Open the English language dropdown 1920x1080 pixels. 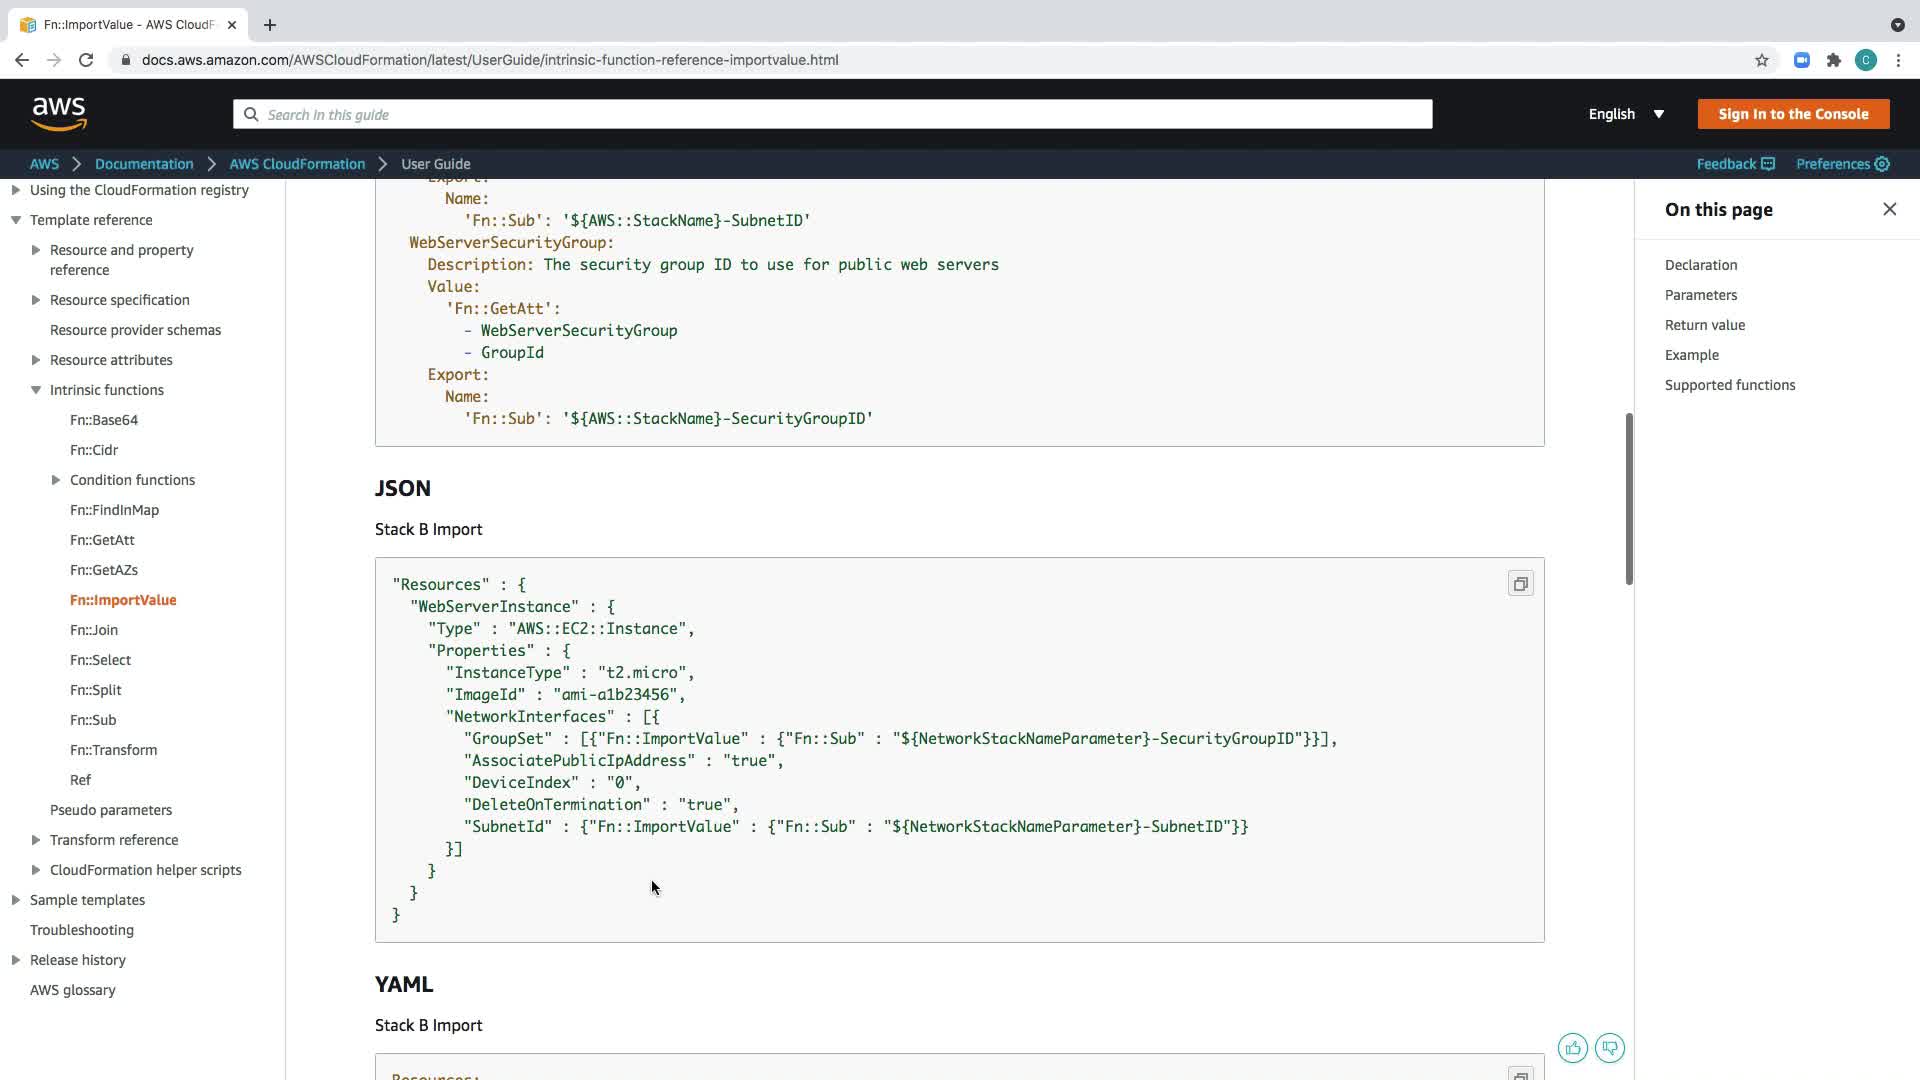tap(1626, 114)
